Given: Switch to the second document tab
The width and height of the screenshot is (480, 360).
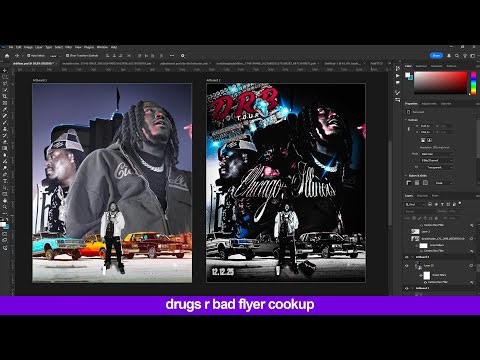Looking at the screenshot, I should point(107,63).
